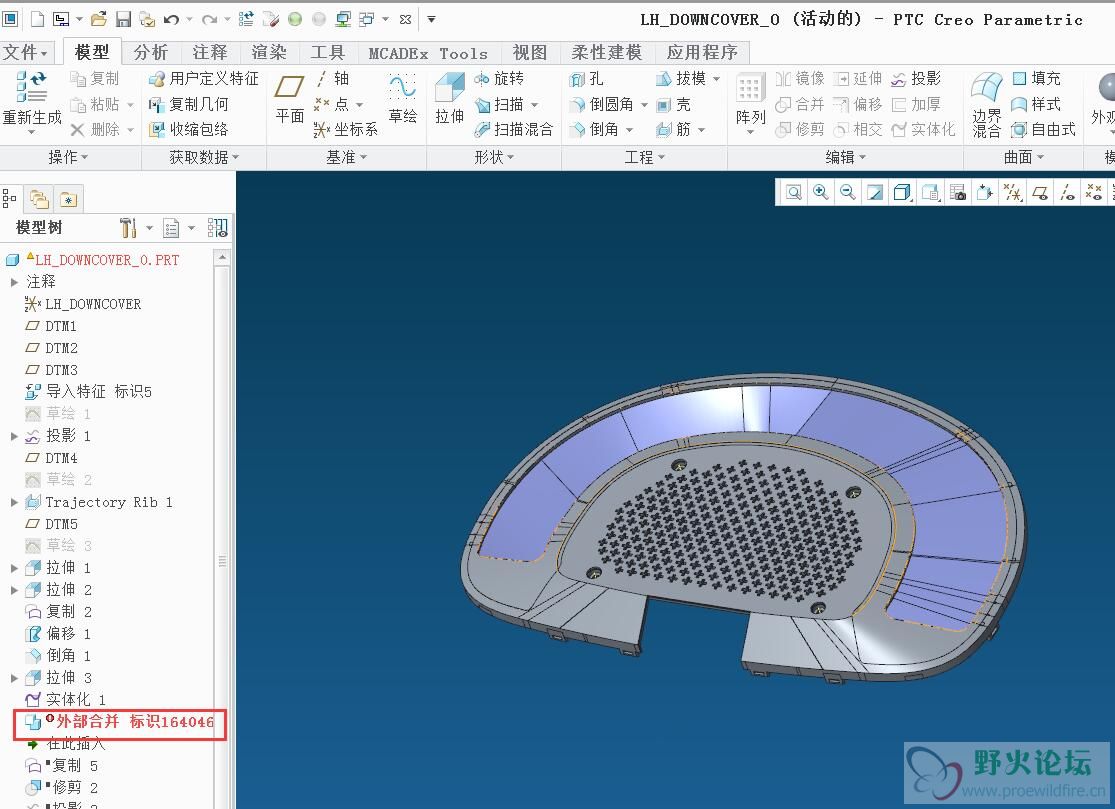Viewport: 1115px width, 809px height.
Task: Select the 倒圆角 (Round) tool
Action: click(601, 105)
